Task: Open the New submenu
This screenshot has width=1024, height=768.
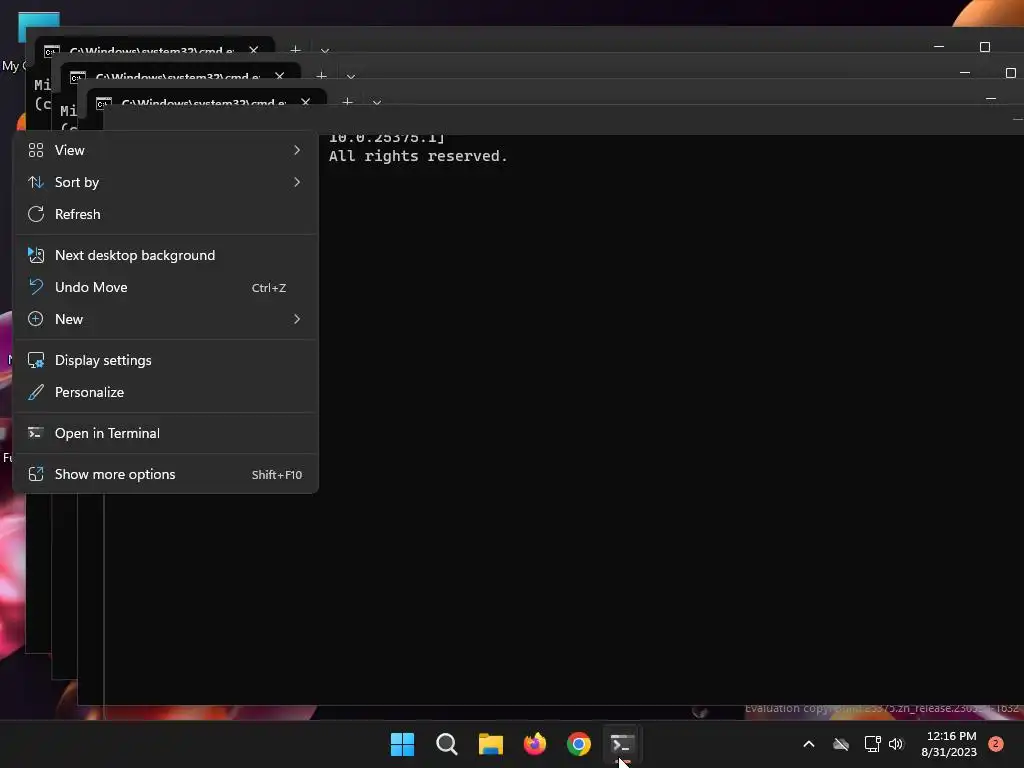Action: click(x=165, y=319)
